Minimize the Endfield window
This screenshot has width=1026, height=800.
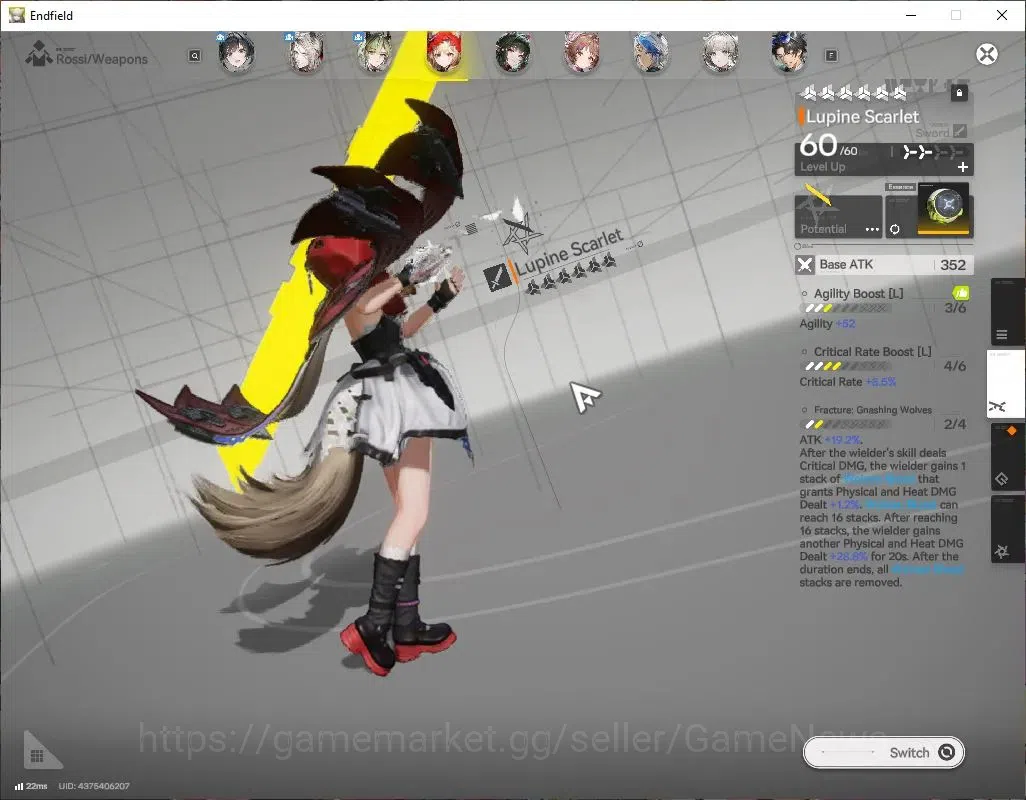pos(910,15)
